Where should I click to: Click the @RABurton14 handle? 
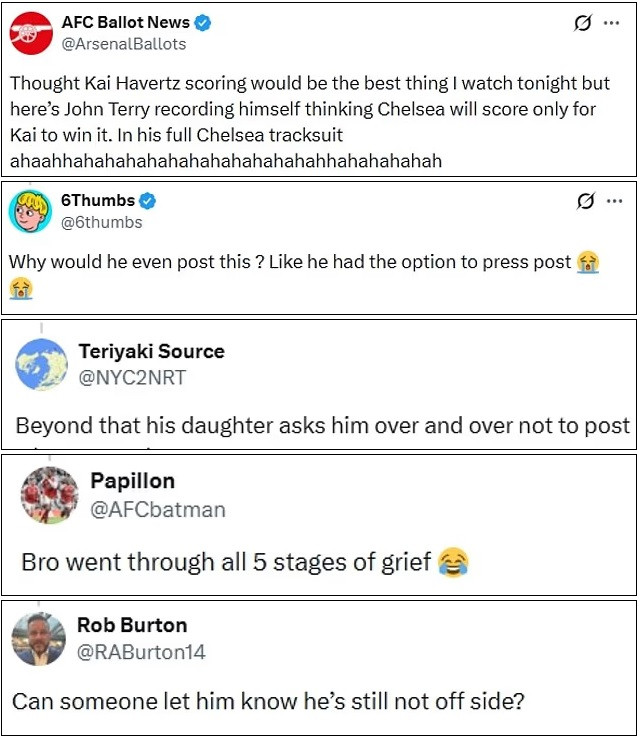[141, 652]
